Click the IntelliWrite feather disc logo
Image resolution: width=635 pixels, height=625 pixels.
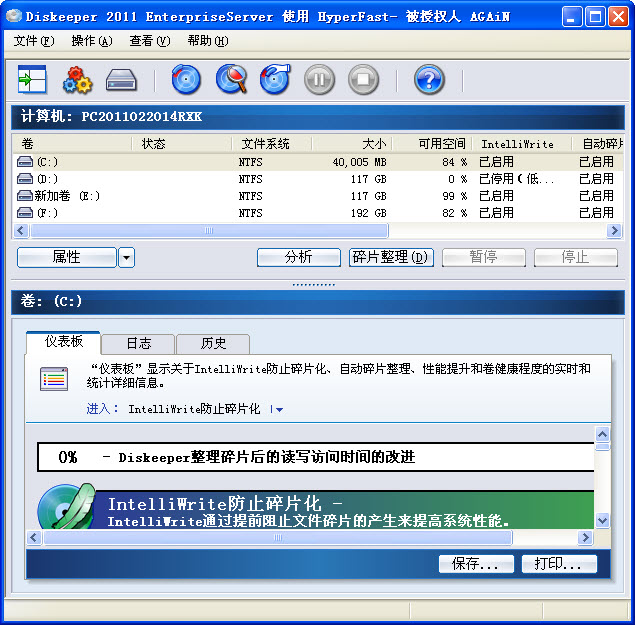66,506
